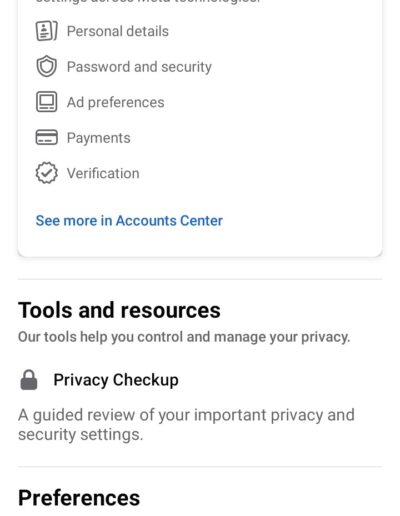Follow See more in Accounts Center link

click(x=129, y=221)
